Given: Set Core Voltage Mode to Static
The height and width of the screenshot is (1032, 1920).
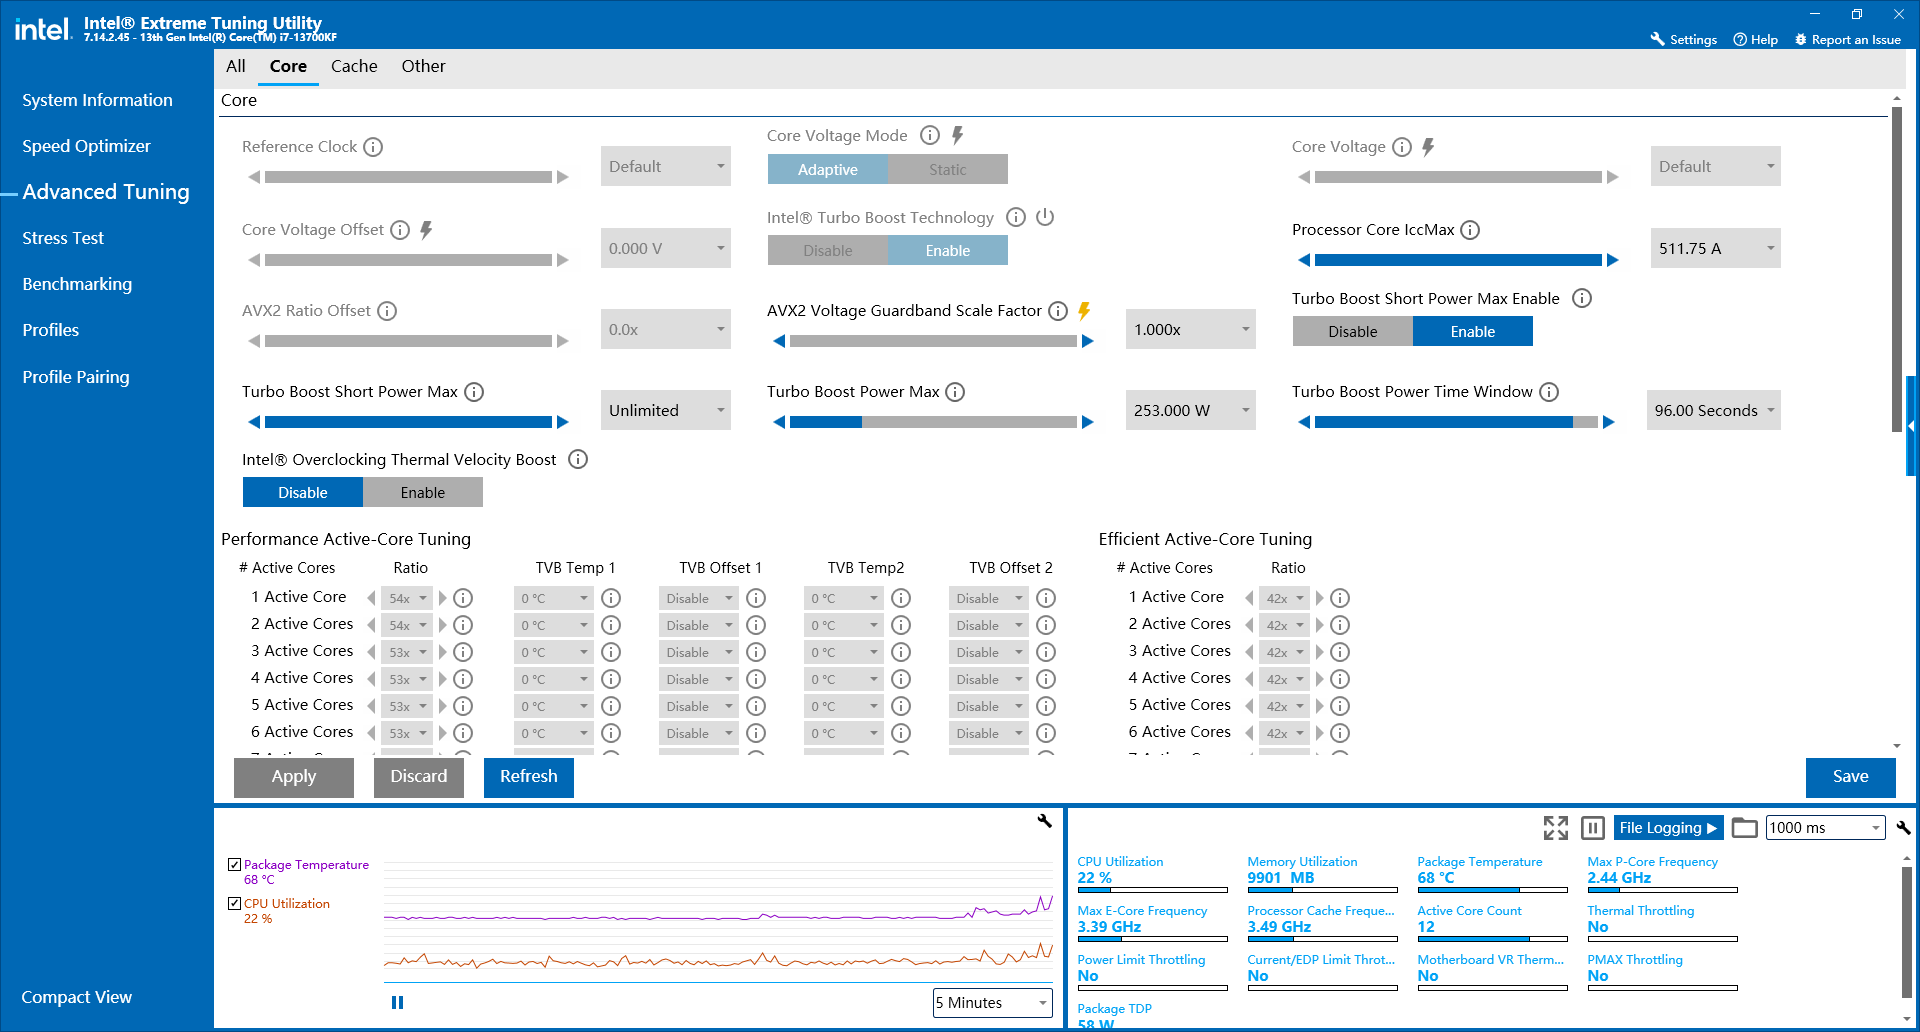Looking at the screenshot, I should pos(947,169).
